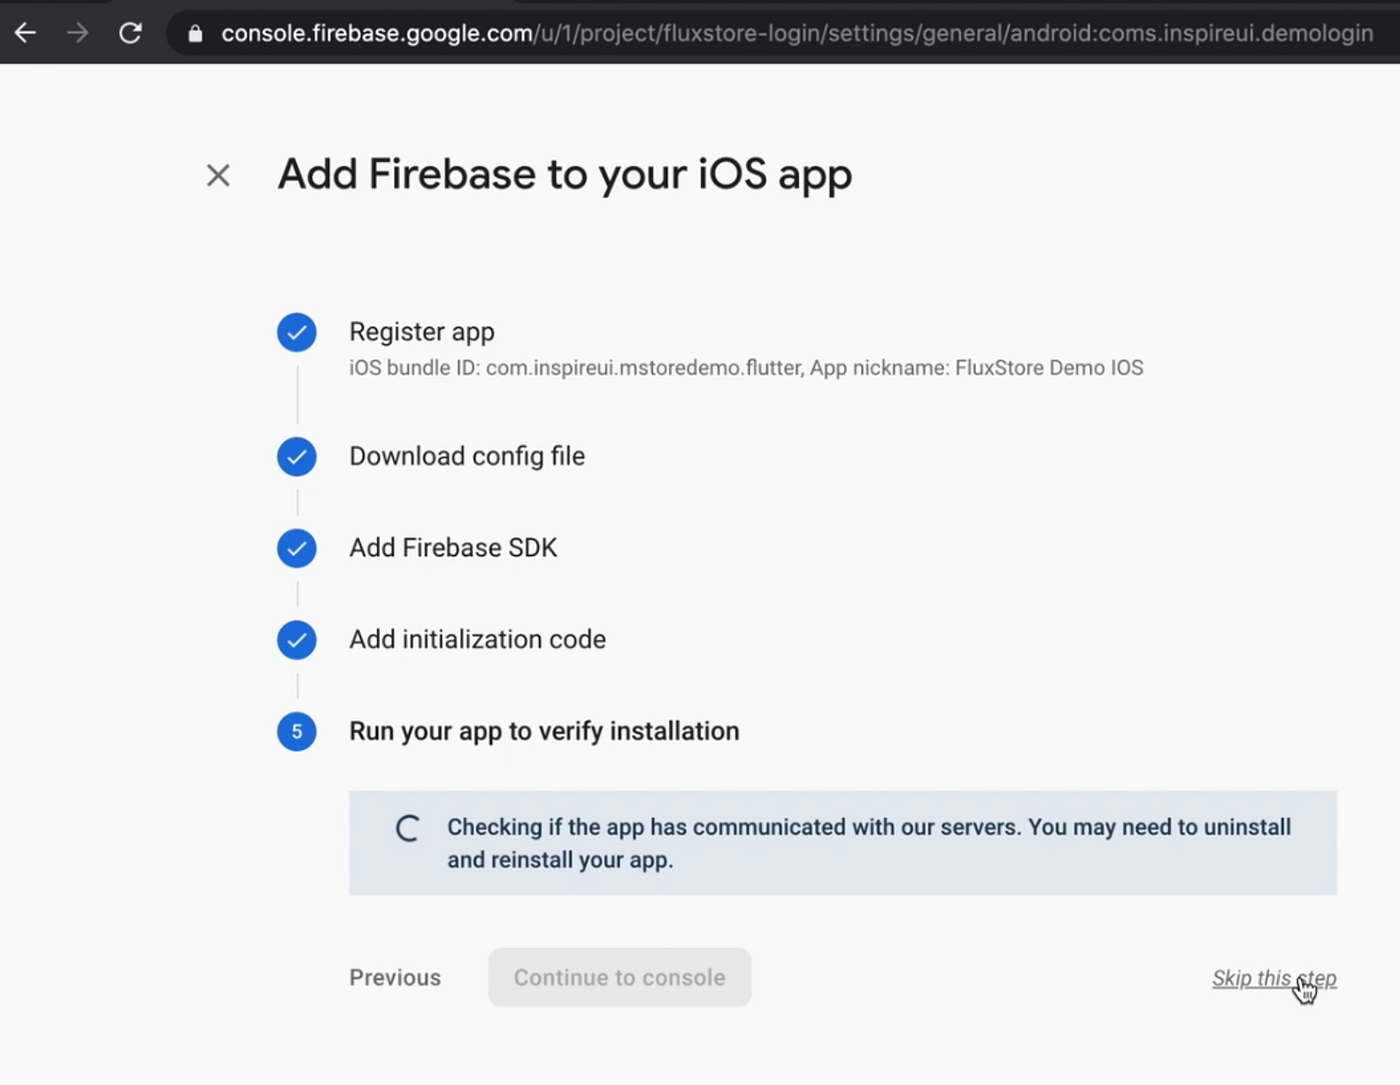The width and height of the screenshot is (1400, 1085).
Task: Expand the Download config file step
Action: 467,456
